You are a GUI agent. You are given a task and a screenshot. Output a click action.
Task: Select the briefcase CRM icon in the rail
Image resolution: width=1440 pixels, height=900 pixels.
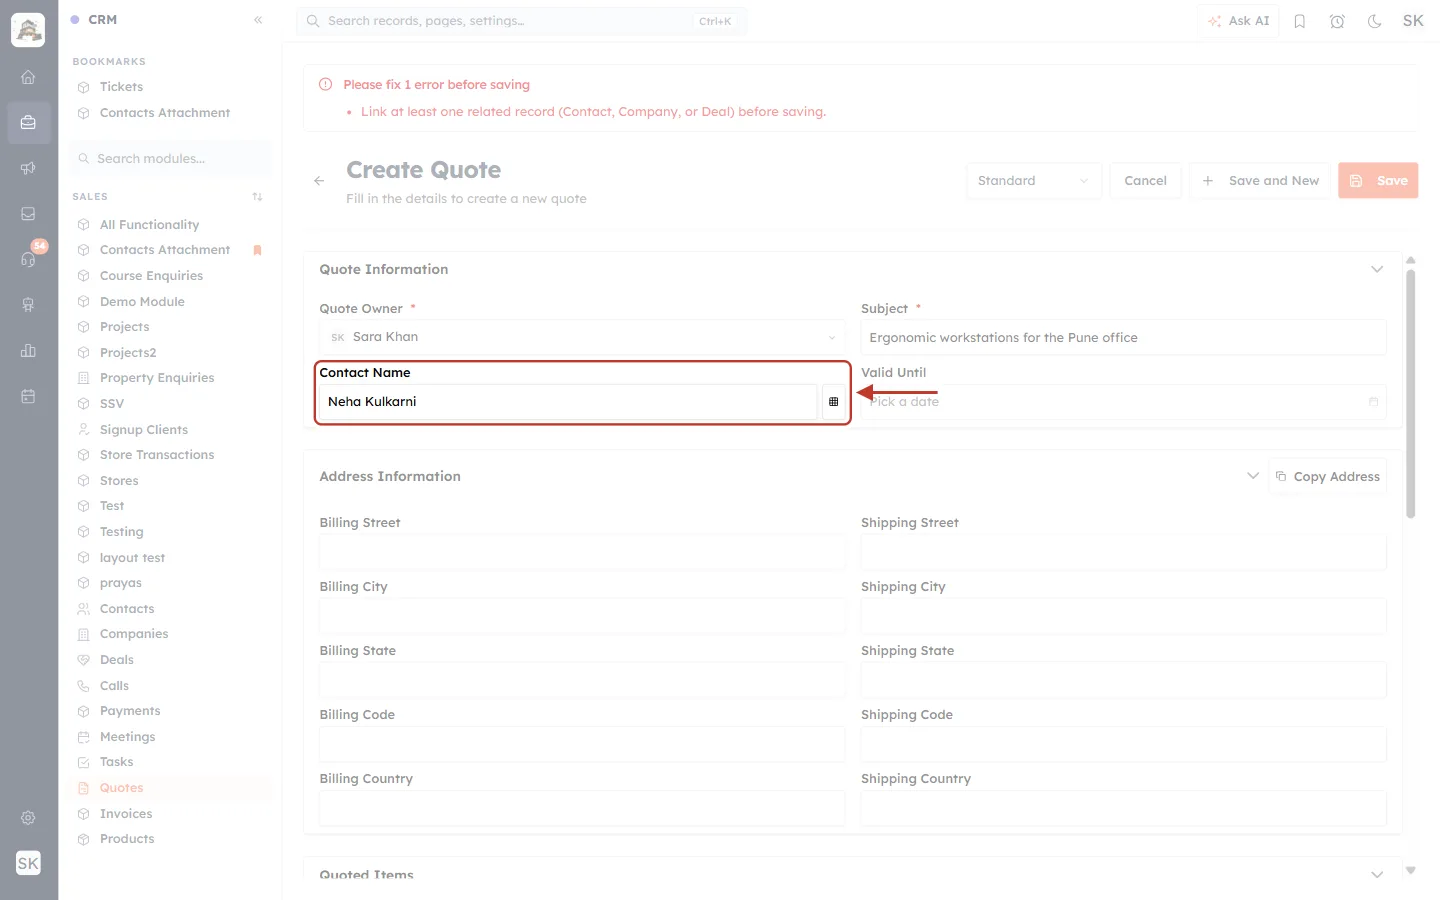click(x=28, y=123)
